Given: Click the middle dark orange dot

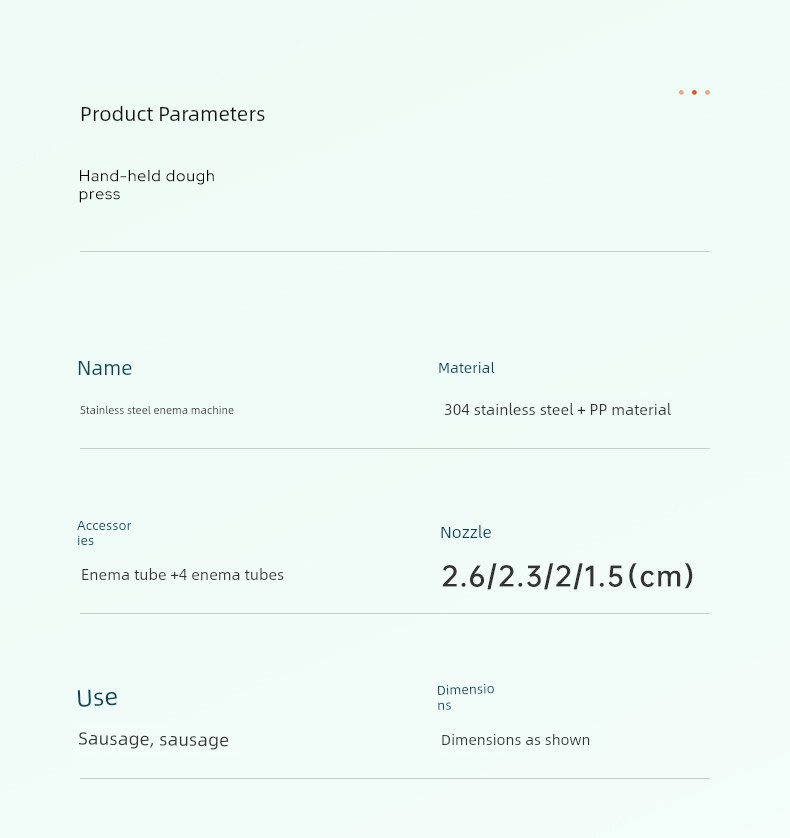Looking at the screenshot, I should point(694,93).
